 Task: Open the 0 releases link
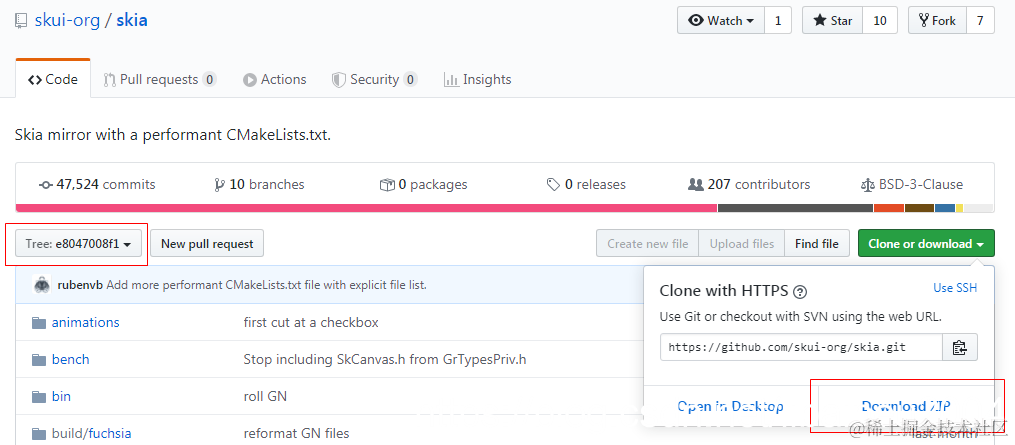pyautogui.click(x=586, y=185)
